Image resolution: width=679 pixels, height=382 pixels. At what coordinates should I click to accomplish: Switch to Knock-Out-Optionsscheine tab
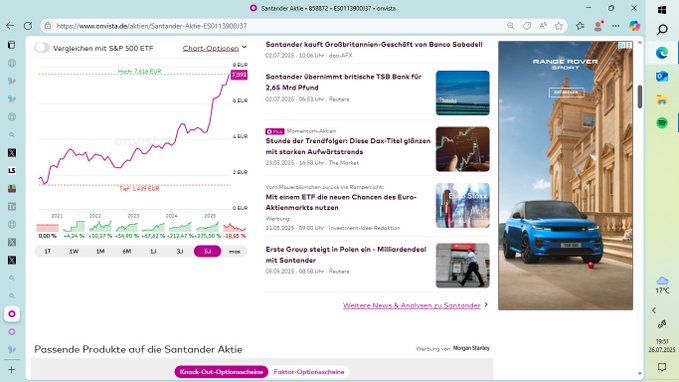point(221,372)
